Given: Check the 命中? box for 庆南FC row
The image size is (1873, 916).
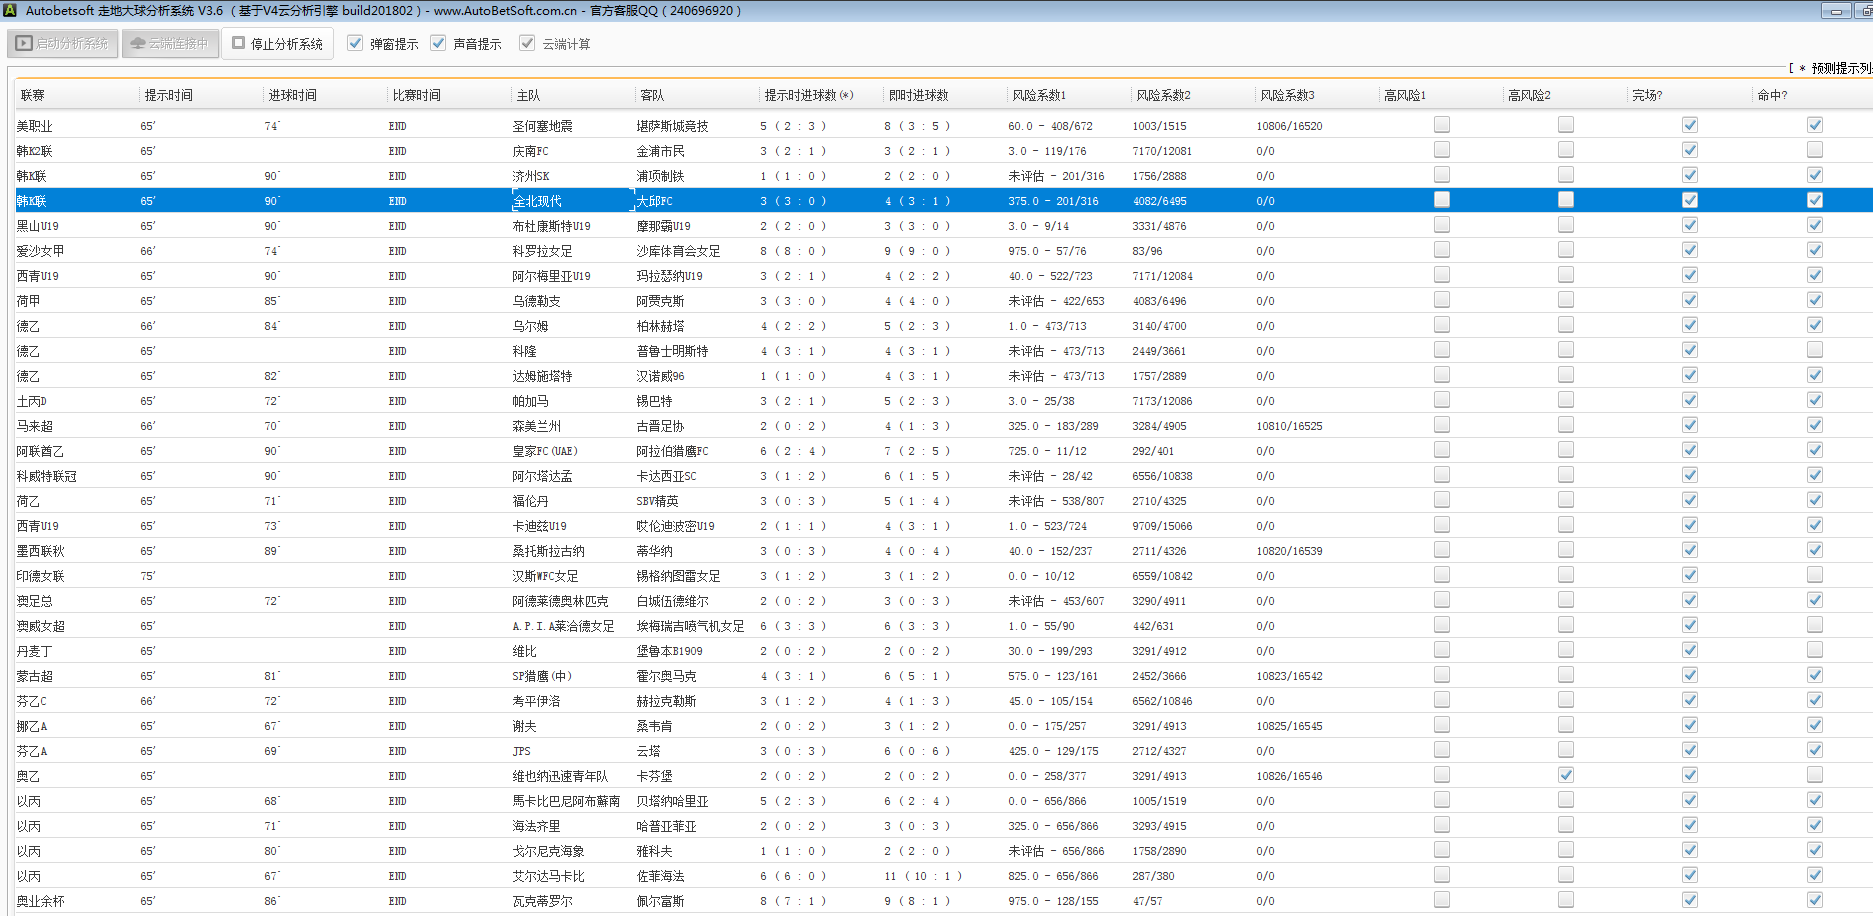Looking at the screenshot, I should [x=1814, y=150].
